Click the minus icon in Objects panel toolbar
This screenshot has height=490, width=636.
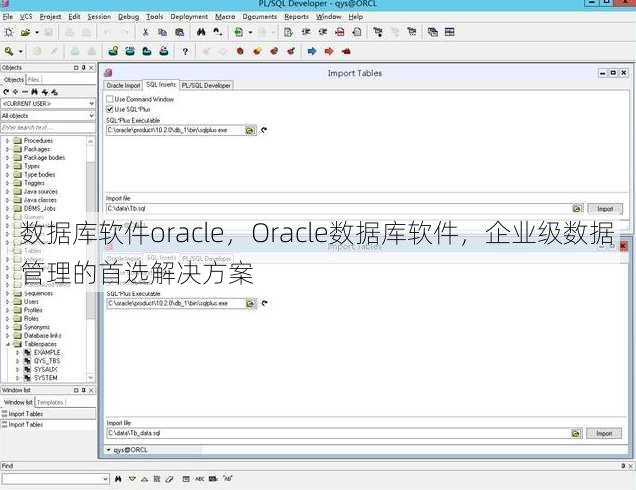[25, 92]
